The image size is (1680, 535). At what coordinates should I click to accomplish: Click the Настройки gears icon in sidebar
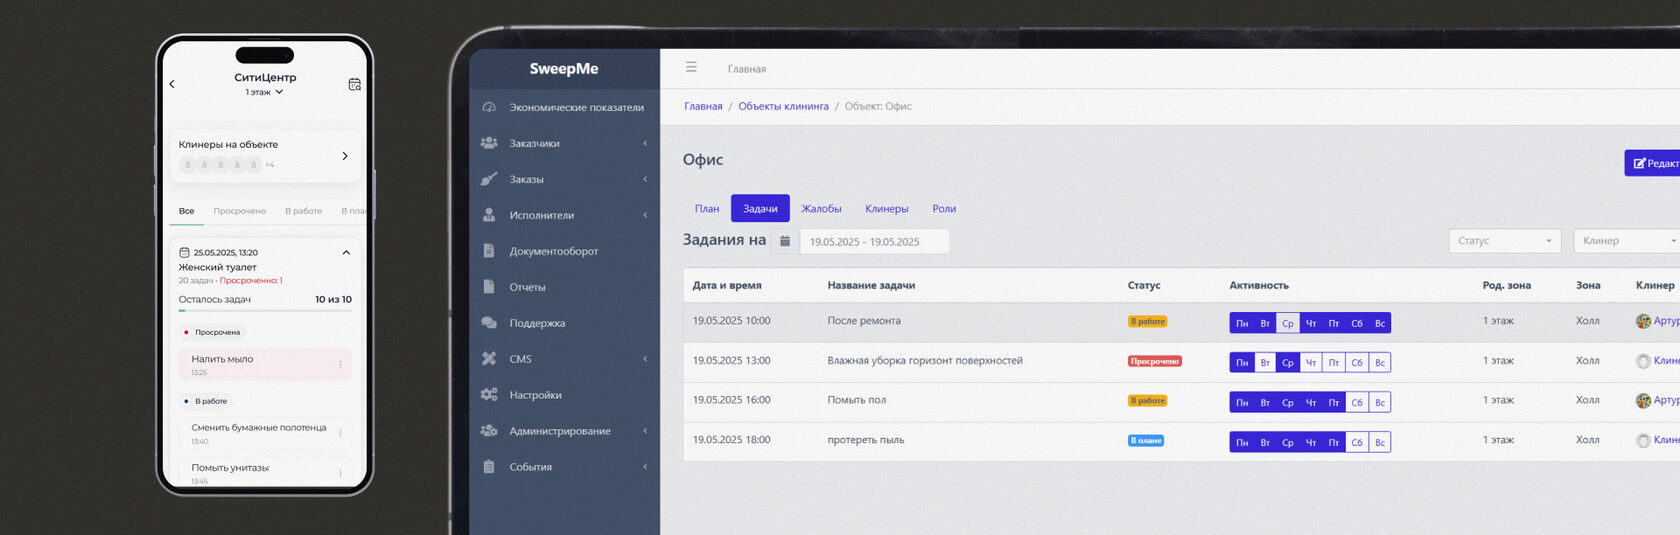click(x=489, y=395)
